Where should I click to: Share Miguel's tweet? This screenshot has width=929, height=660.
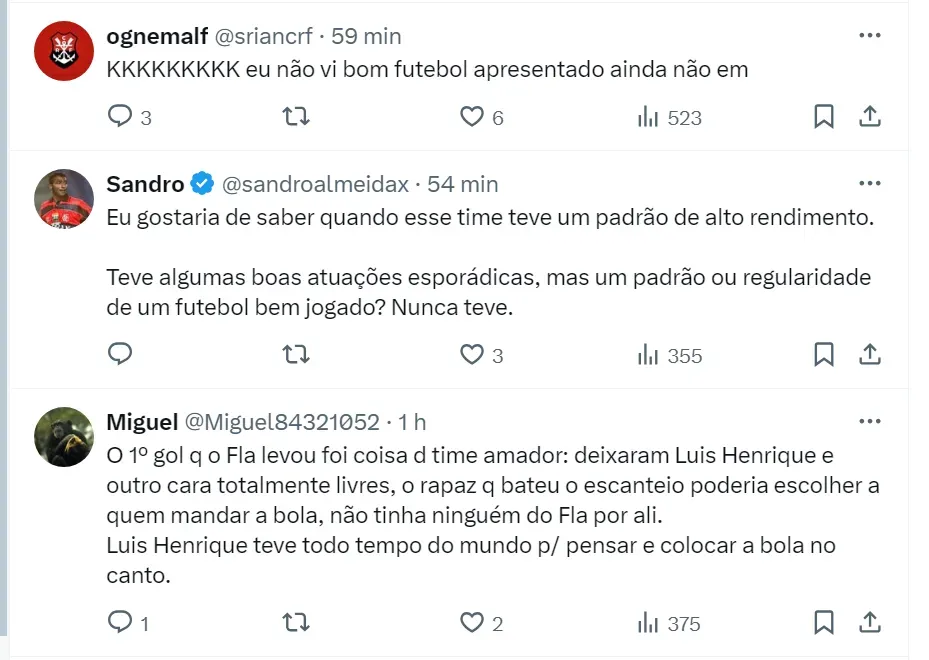[x=870, y=623]
